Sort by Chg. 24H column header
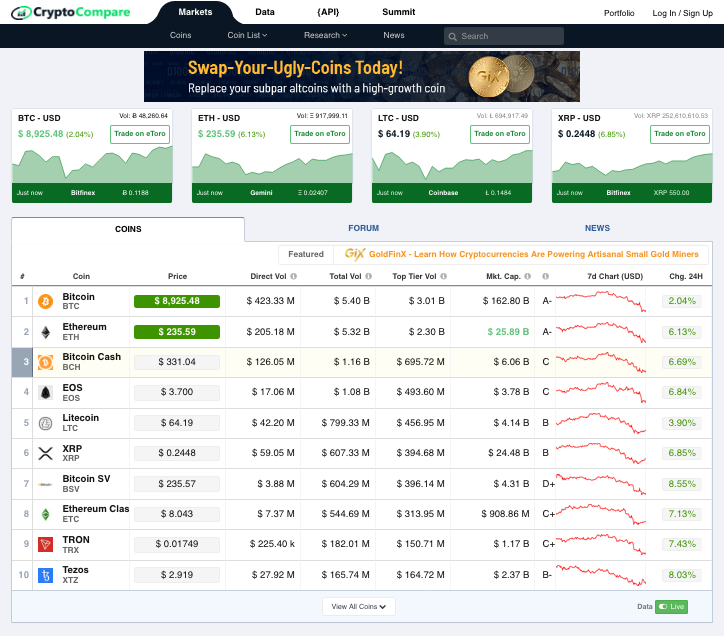 click(686, 277)
